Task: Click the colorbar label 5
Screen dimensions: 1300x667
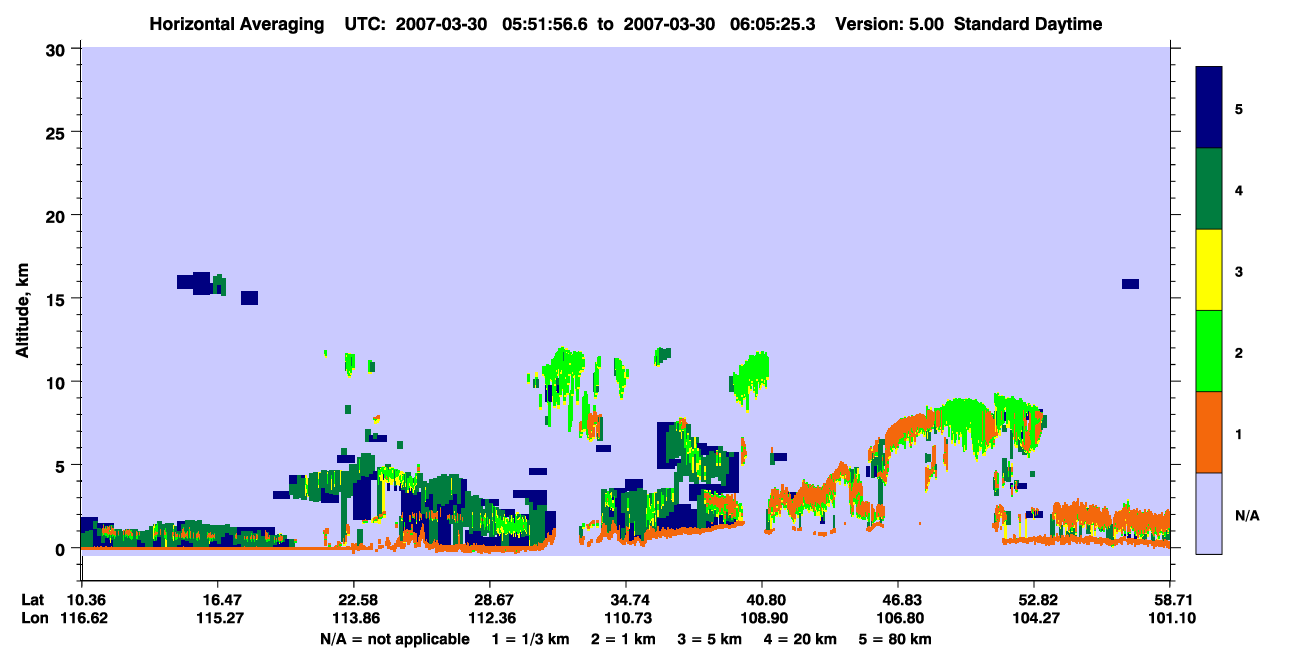Action: pos(1238,109)
